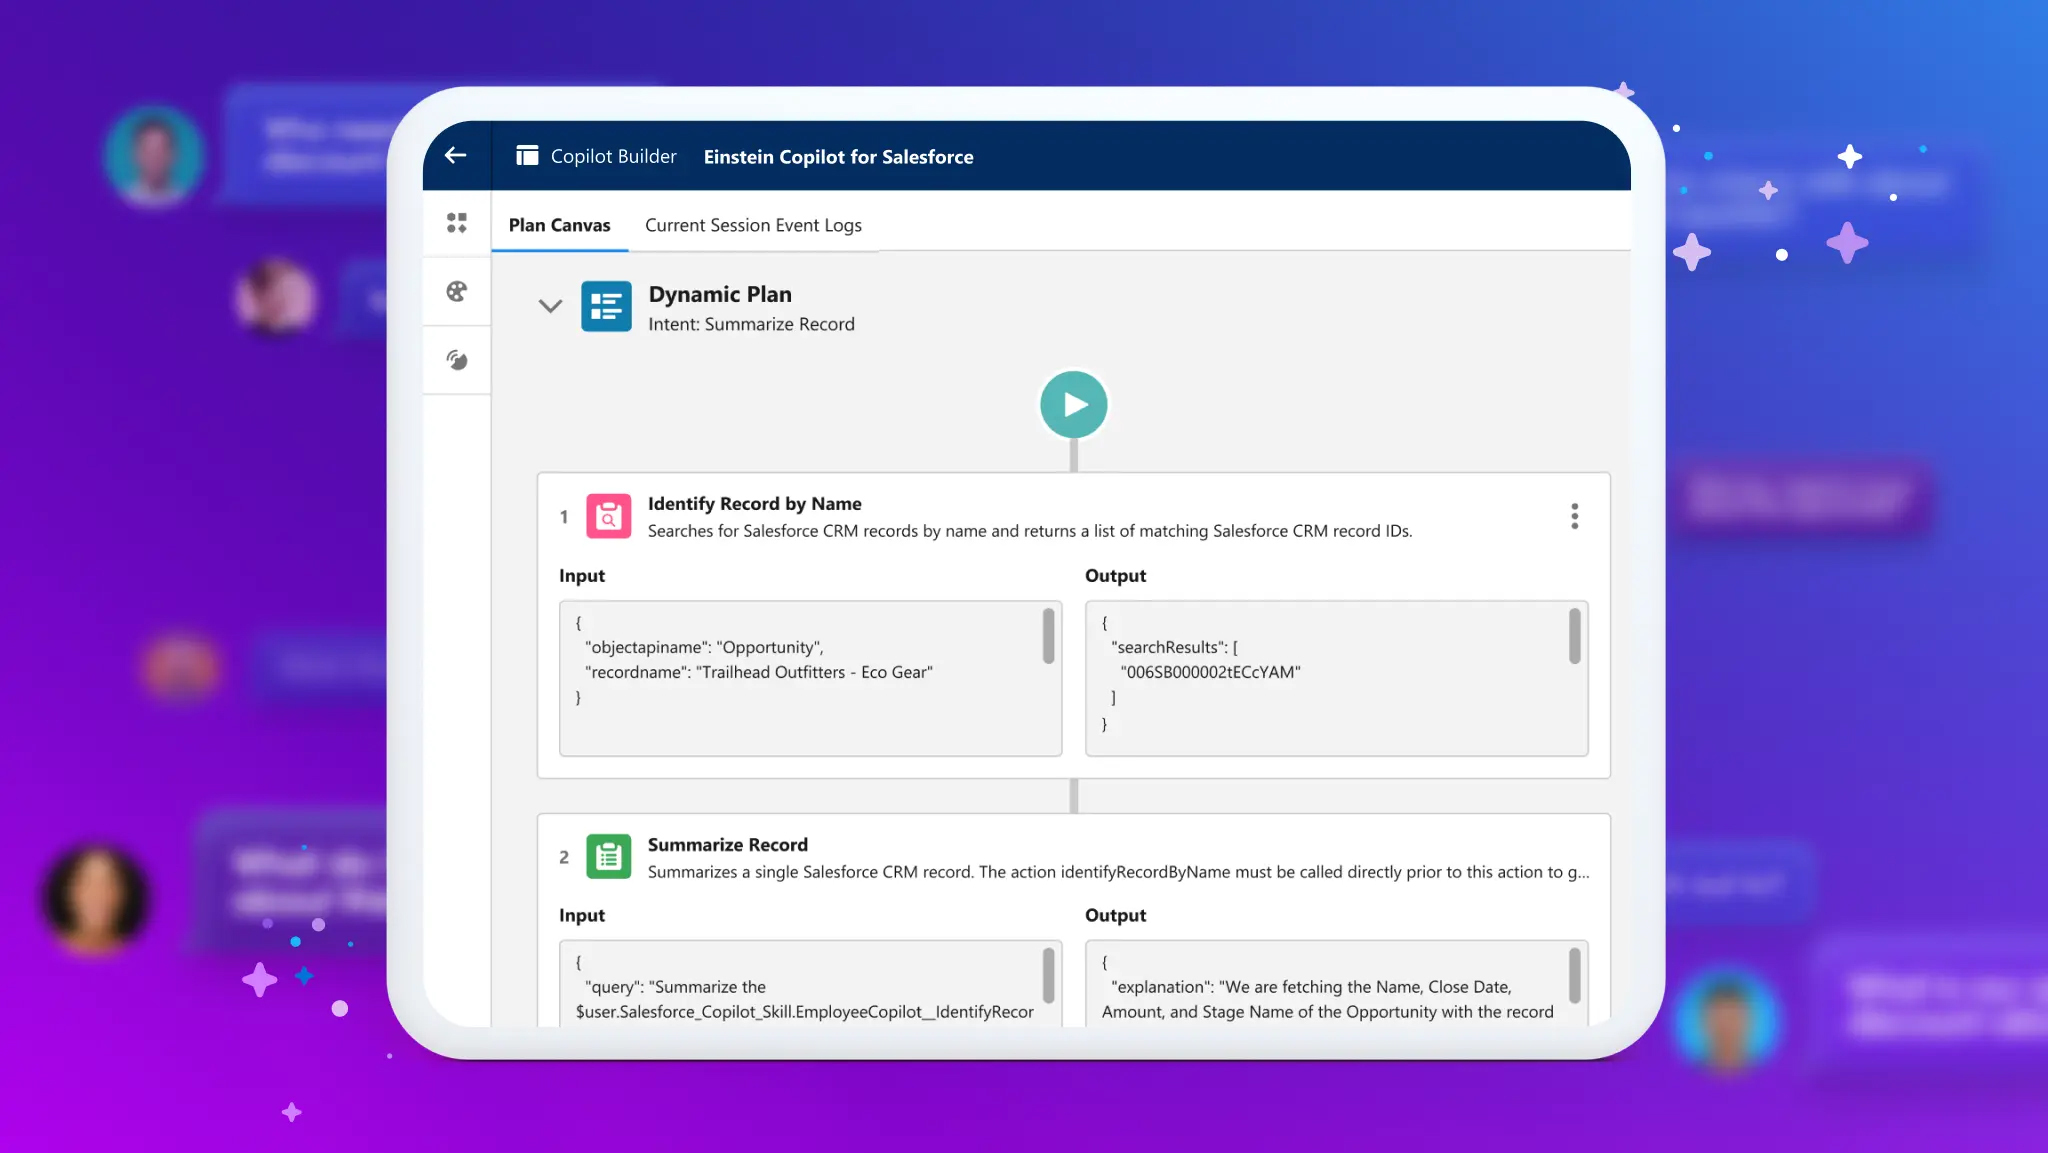2048x1153 pixels.
Task: Click the Summarize Record query input field
Action: 810,984
